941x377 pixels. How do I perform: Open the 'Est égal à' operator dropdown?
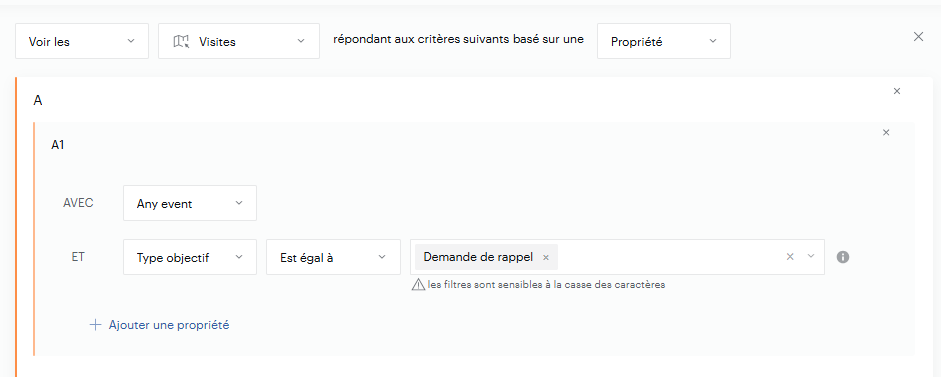pyautogui.click(x=333, y=257)
